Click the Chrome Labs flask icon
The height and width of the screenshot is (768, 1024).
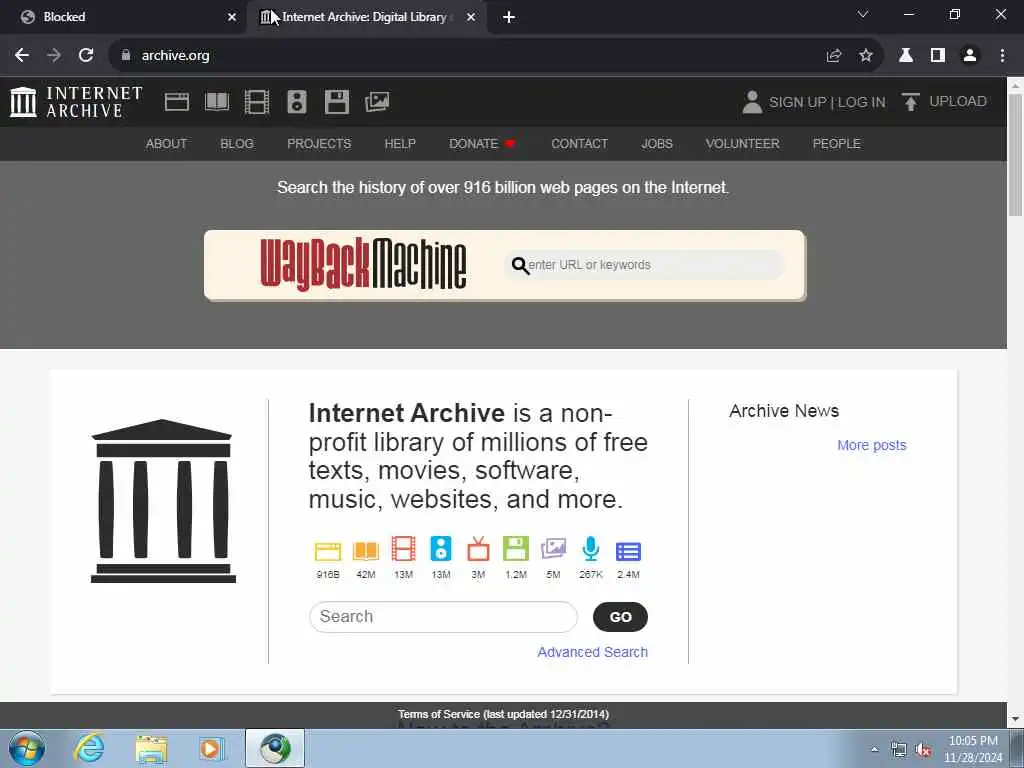906,56
